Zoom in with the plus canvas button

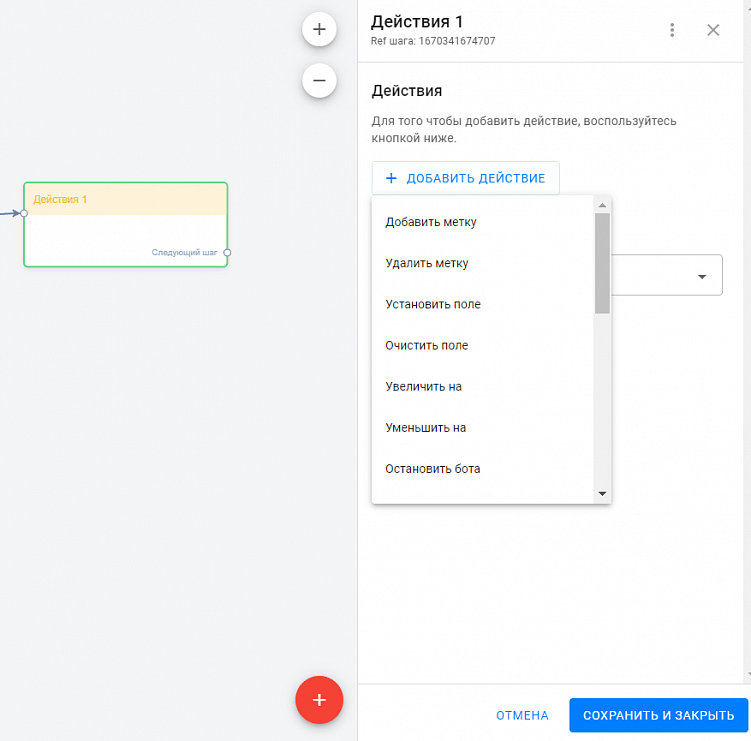point(319,29)
